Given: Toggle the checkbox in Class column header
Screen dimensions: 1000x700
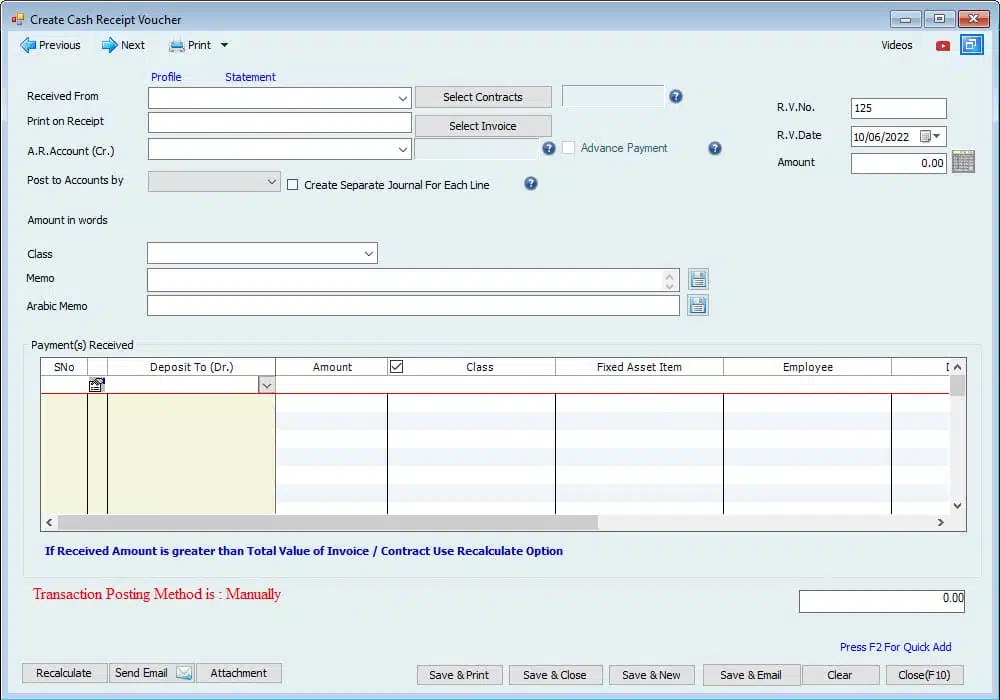Looking at the screenshot, I should (x=396, y=367).
